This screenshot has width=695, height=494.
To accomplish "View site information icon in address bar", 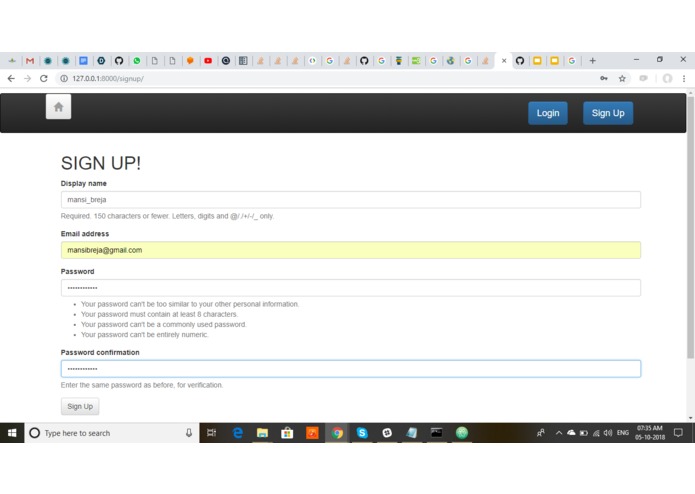I will pos(64,78).
